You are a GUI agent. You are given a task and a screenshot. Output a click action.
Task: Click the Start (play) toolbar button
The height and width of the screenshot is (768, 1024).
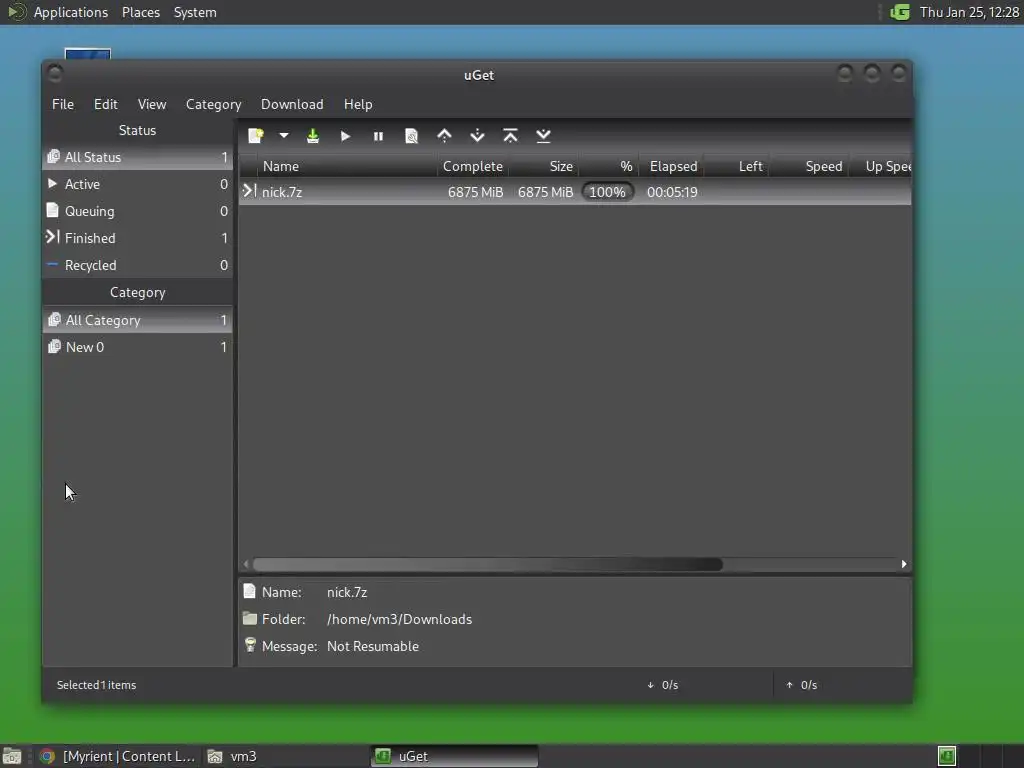click(x=345, y=136)
